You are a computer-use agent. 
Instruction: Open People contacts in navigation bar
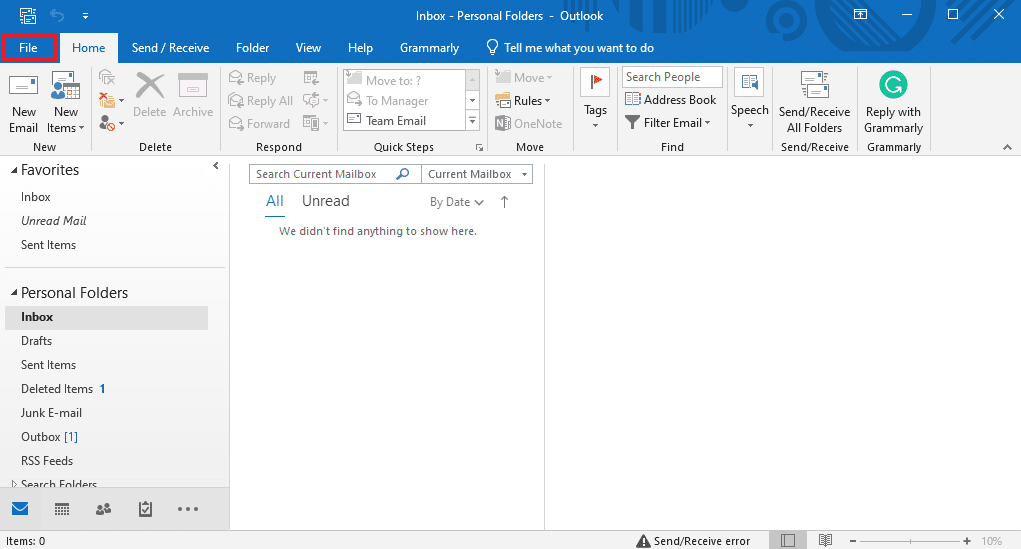(x=104, y=509)
